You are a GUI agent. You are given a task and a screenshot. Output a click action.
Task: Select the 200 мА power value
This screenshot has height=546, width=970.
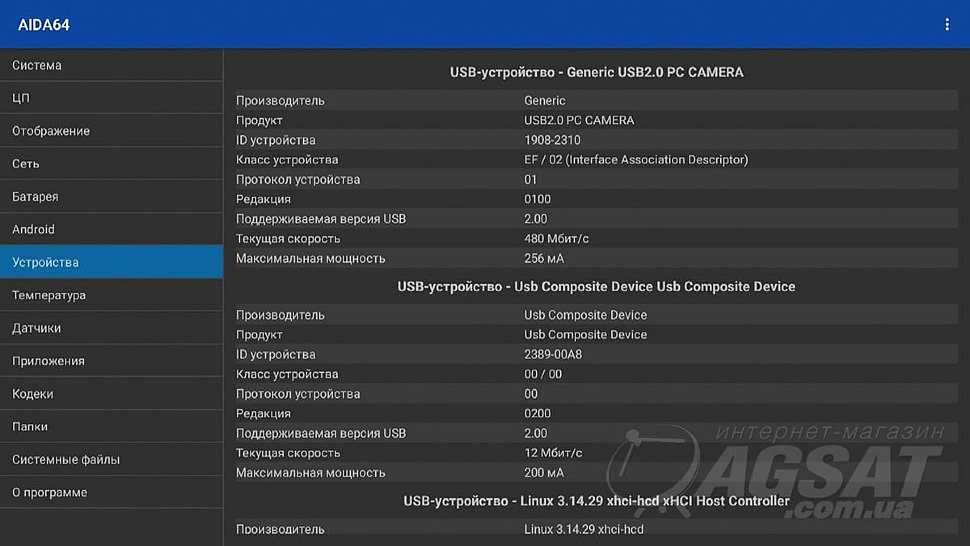(544, 472)
